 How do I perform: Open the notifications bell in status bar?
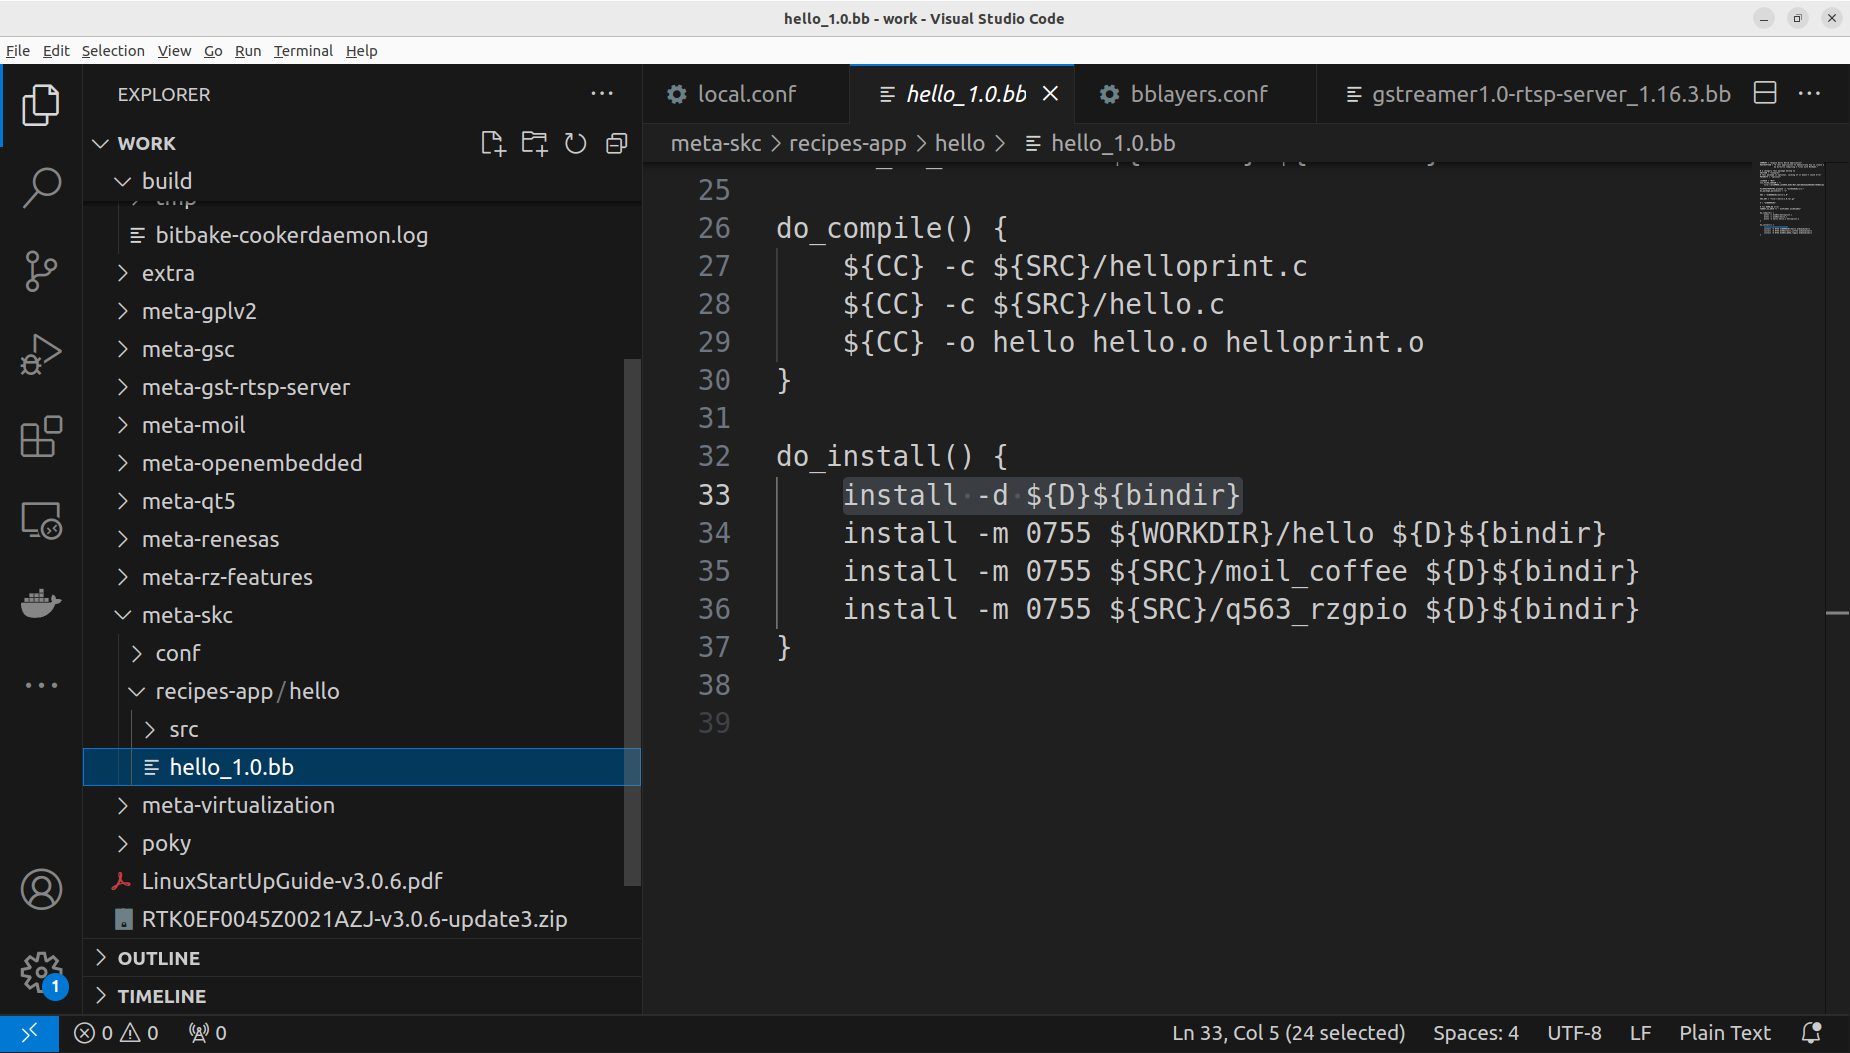[x=1810, y=1033]
